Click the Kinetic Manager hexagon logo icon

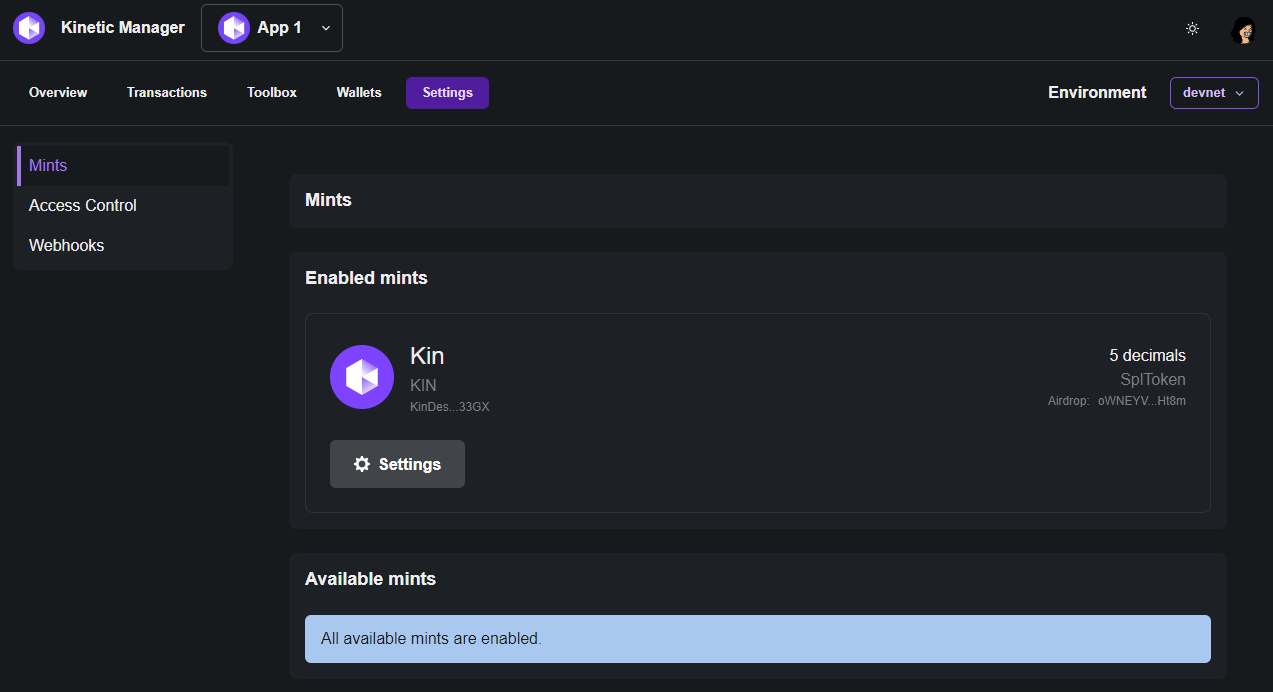click(28, 27)
